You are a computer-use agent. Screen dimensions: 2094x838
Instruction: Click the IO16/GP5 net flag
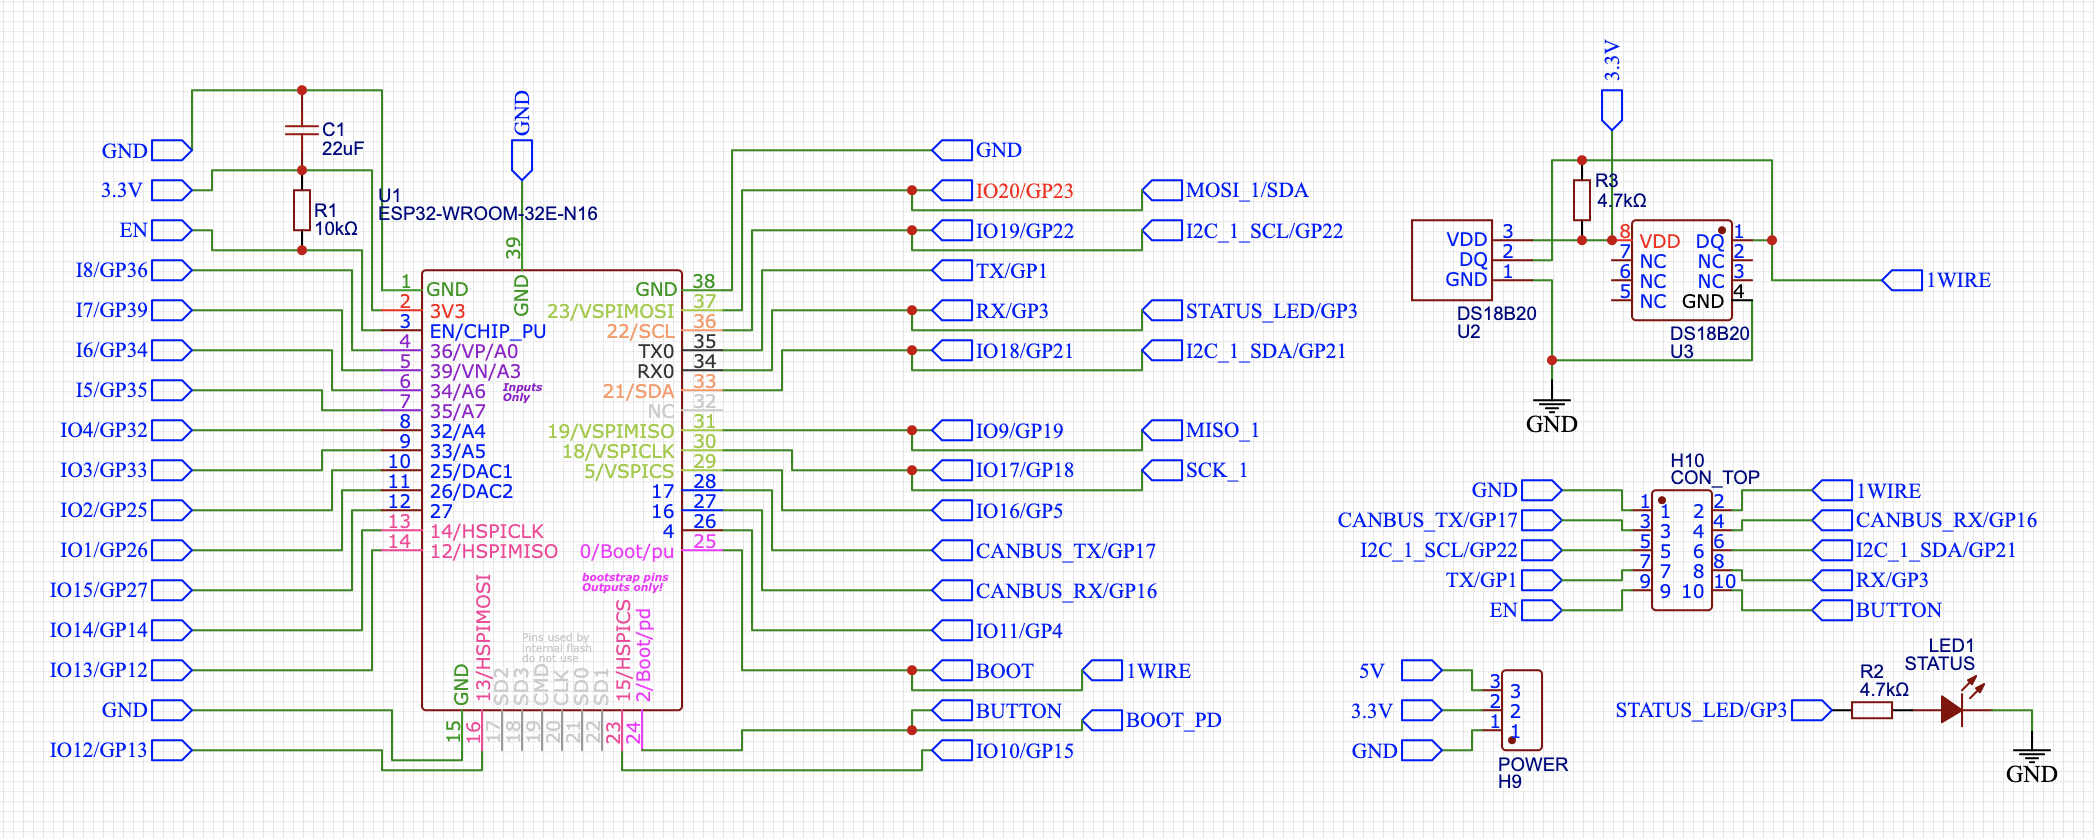(998, 510)
